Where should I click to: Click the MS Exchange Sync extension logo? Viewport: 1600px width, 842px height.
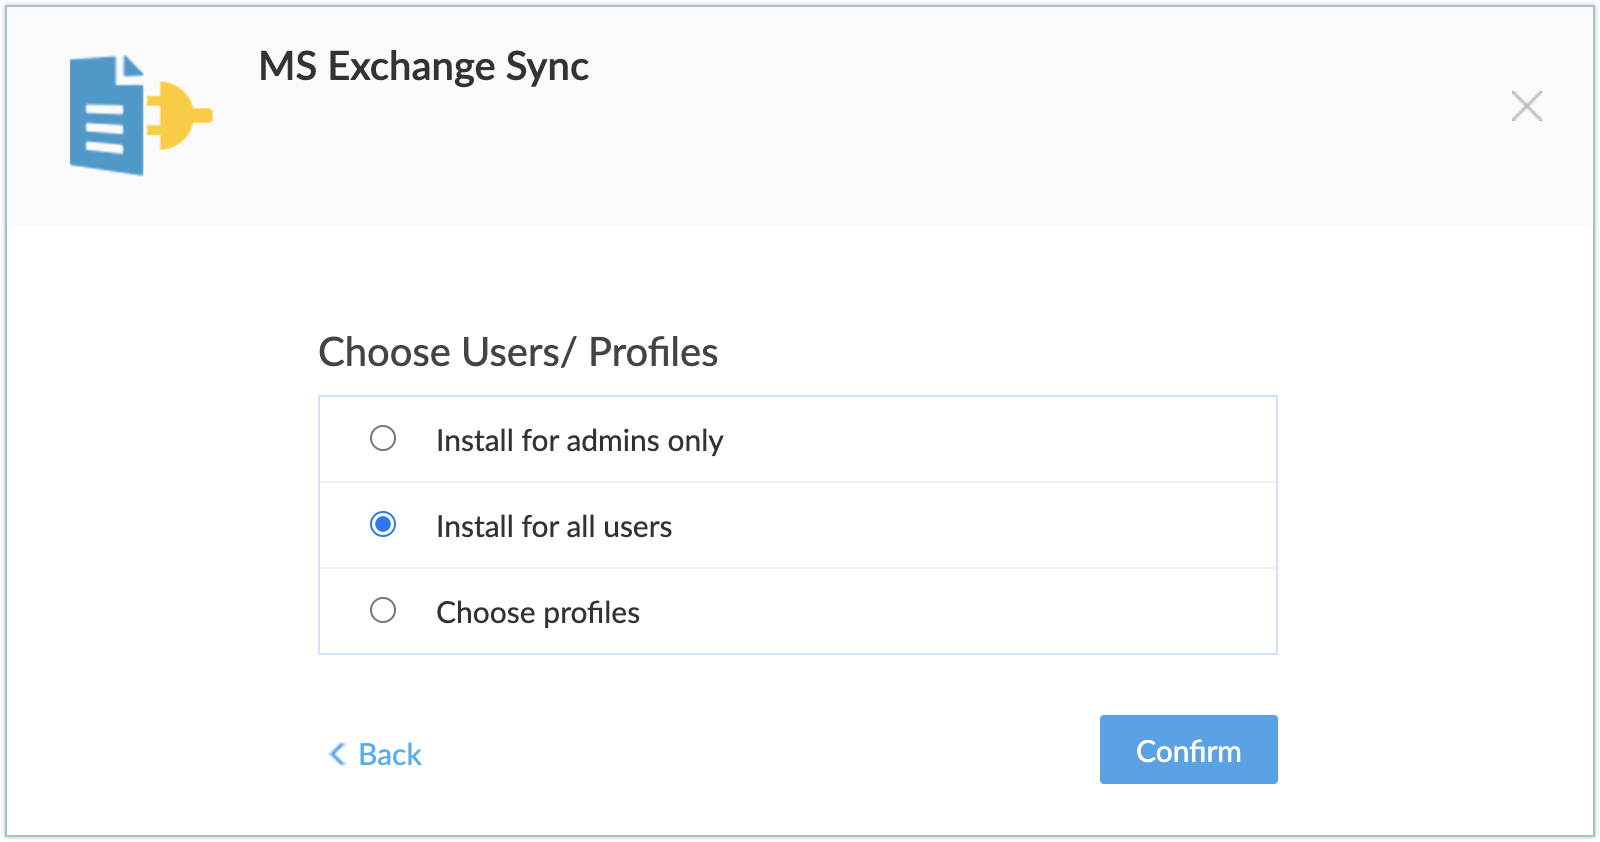139,115
